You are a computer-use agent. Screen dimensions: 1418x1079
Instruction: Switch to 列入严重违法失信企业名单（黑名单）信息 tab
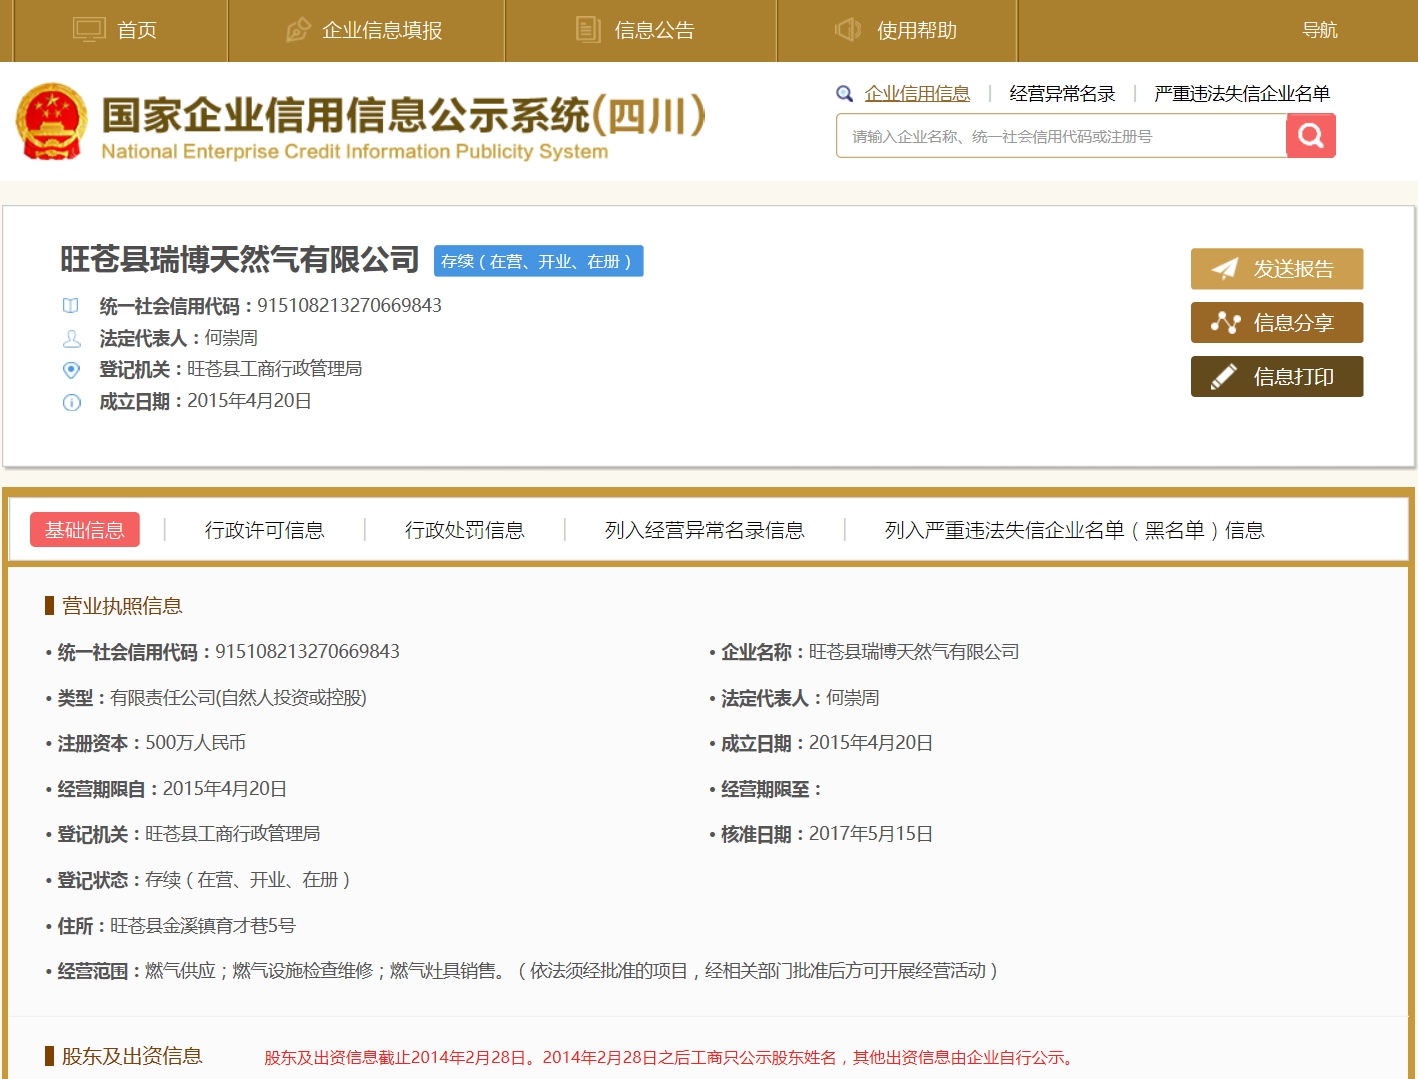(1075, 530)
